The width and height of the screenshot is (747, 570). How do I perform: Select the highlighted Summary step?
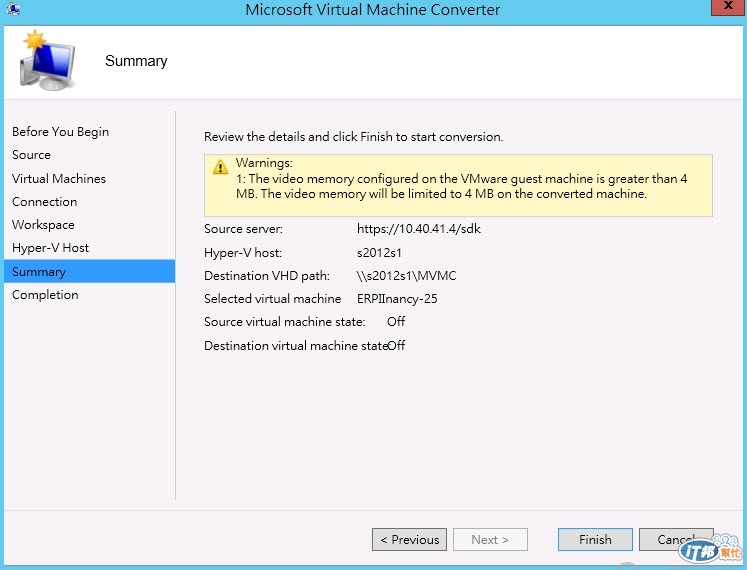tap(90, 271)
